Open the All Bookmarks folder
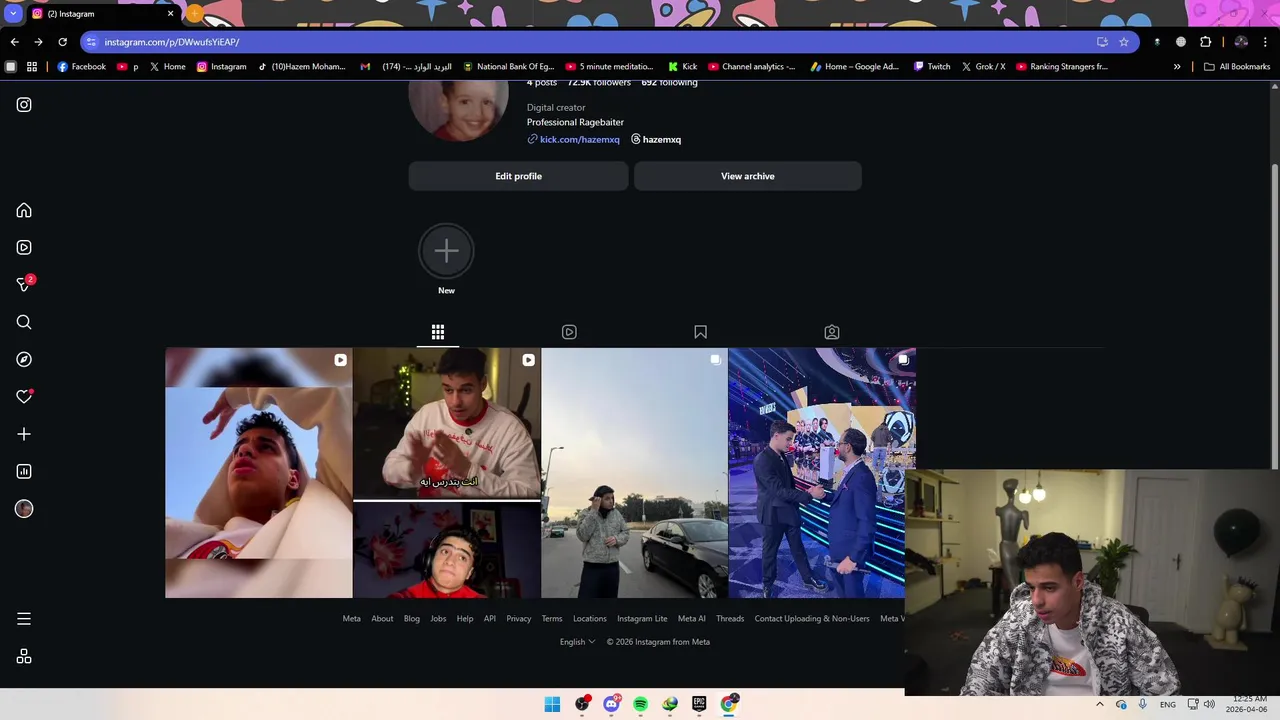The image size is (1280, 720). tap(1237, 67)
